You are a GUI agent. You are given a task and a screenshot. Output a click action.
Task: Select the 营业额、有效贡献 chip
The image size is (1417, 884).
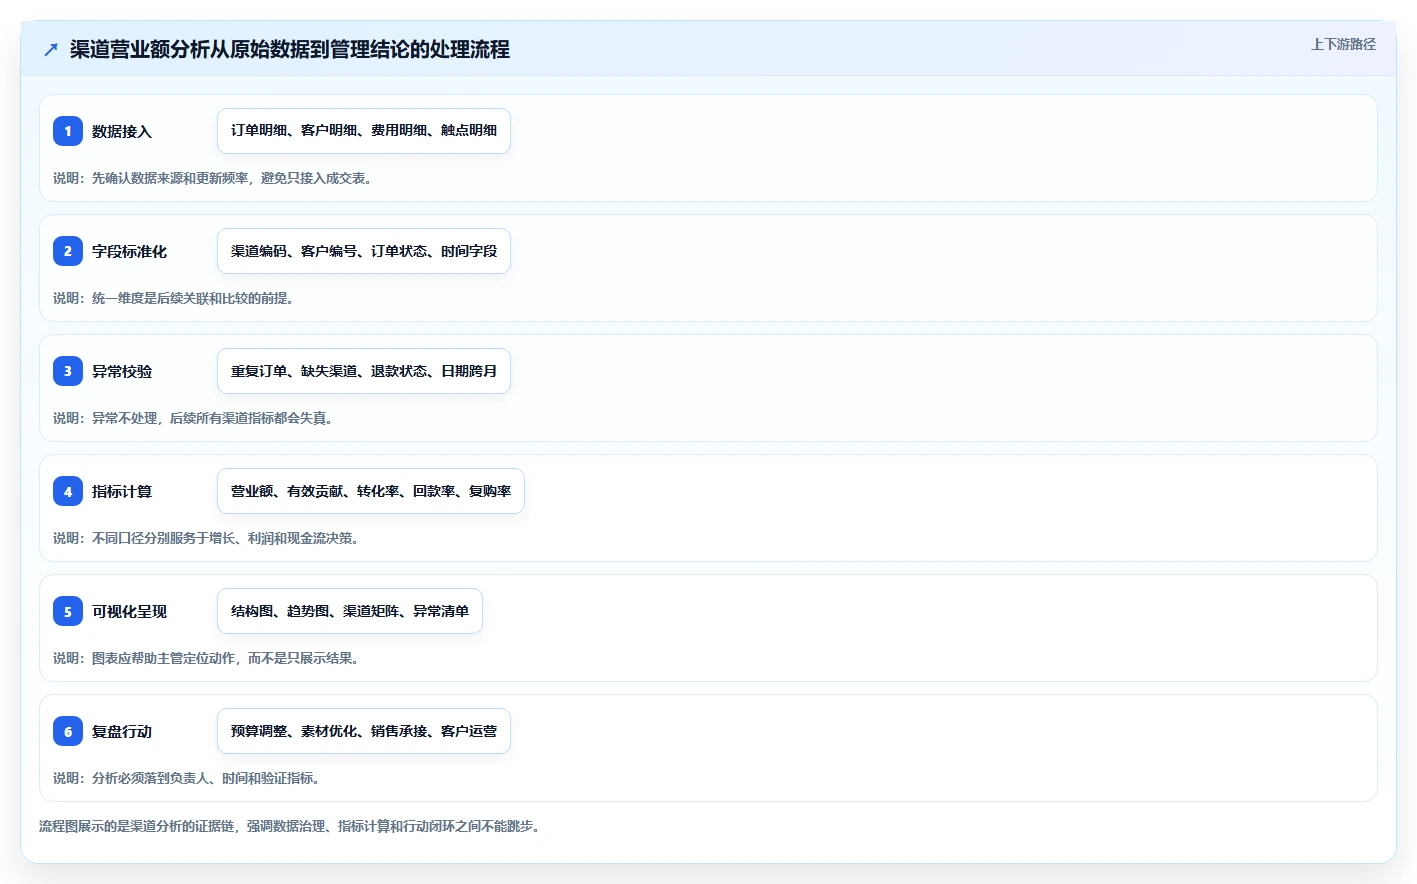click(371, 491)
